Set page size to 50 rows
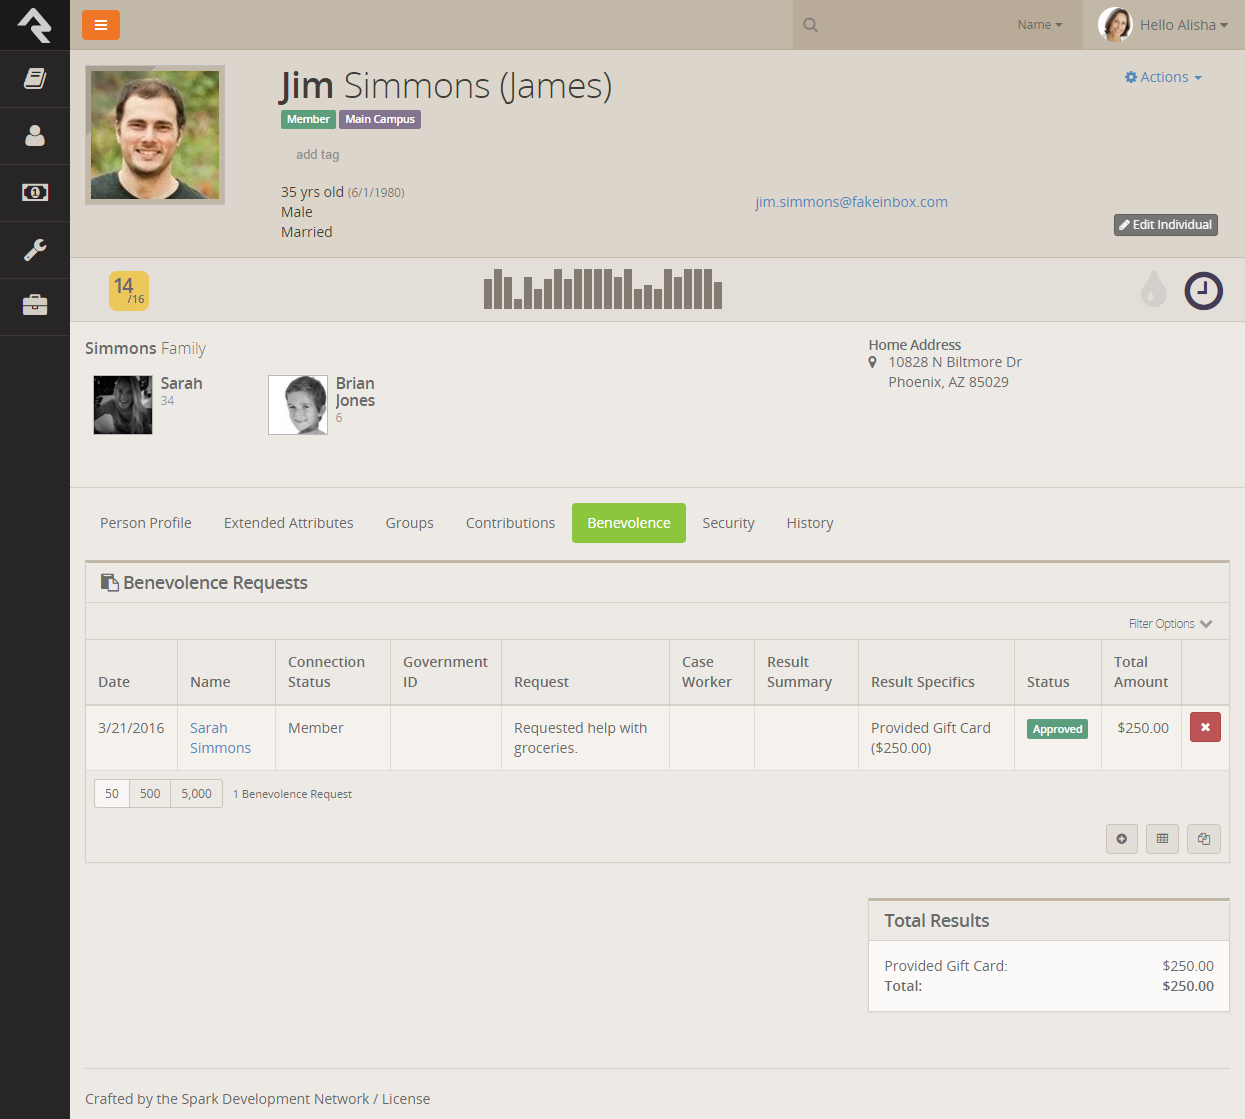 (112, 794)
